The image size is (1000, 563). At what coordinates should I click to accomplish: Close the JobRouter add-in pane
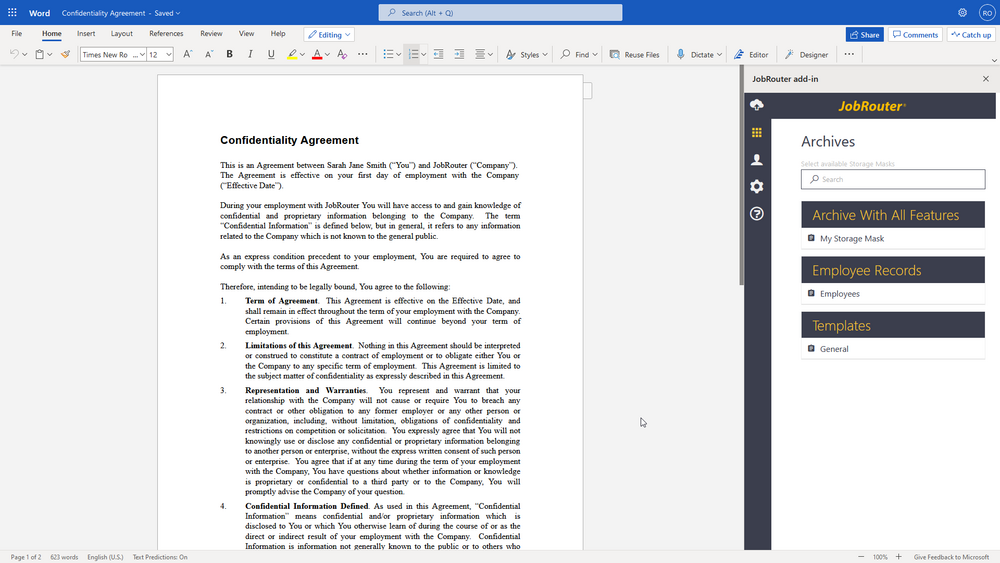(986, 79)
